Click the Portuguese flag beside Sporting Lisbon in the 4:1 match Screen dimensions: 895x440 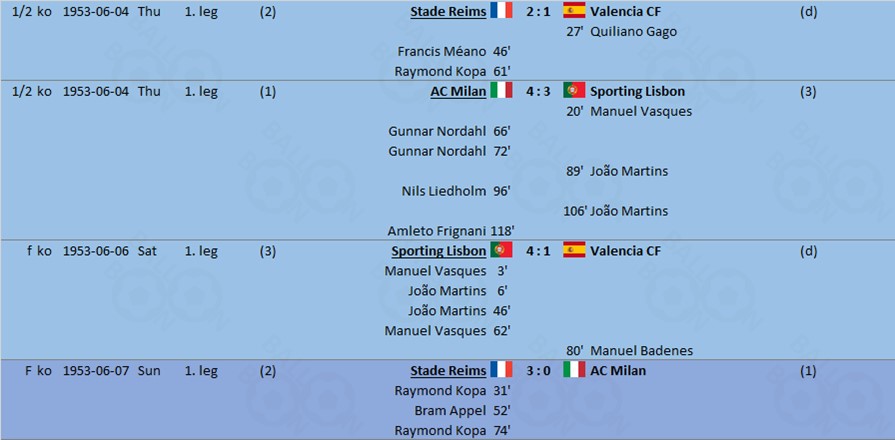(x=501, y=250)
